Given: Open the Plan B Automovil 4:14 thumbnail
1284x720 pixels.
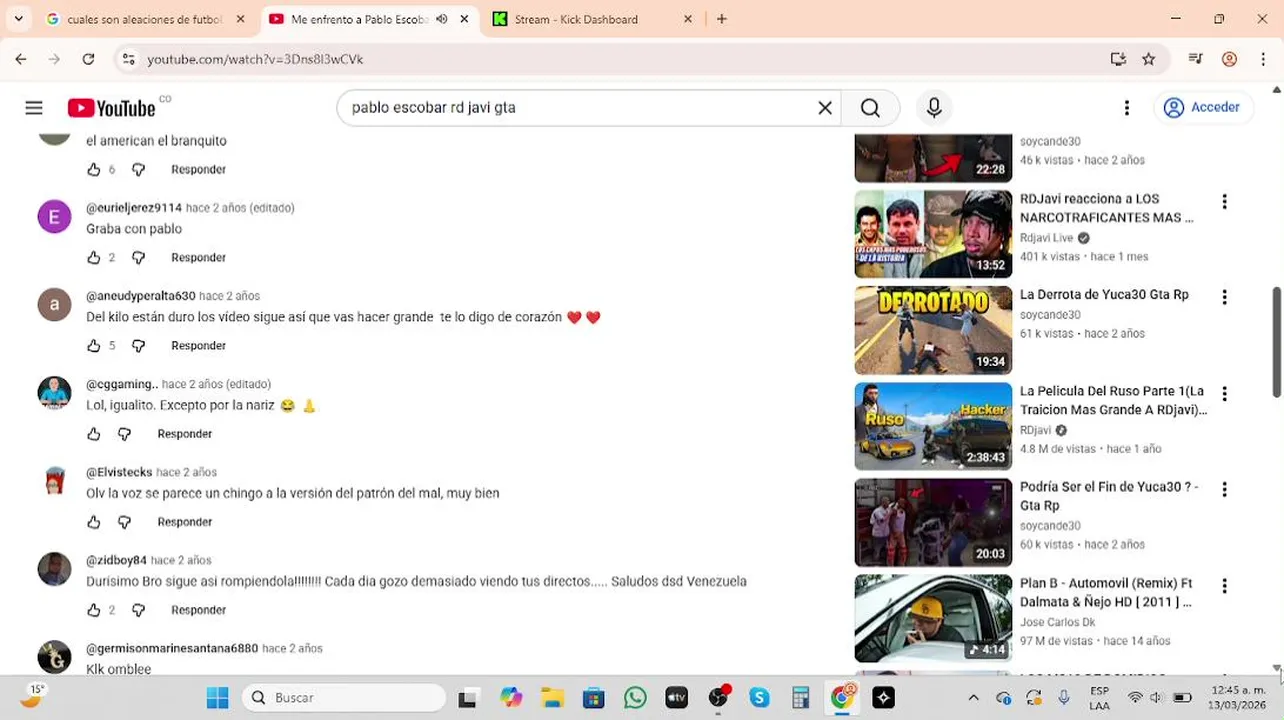Looking at the screenshot, I should click(933, 618).
